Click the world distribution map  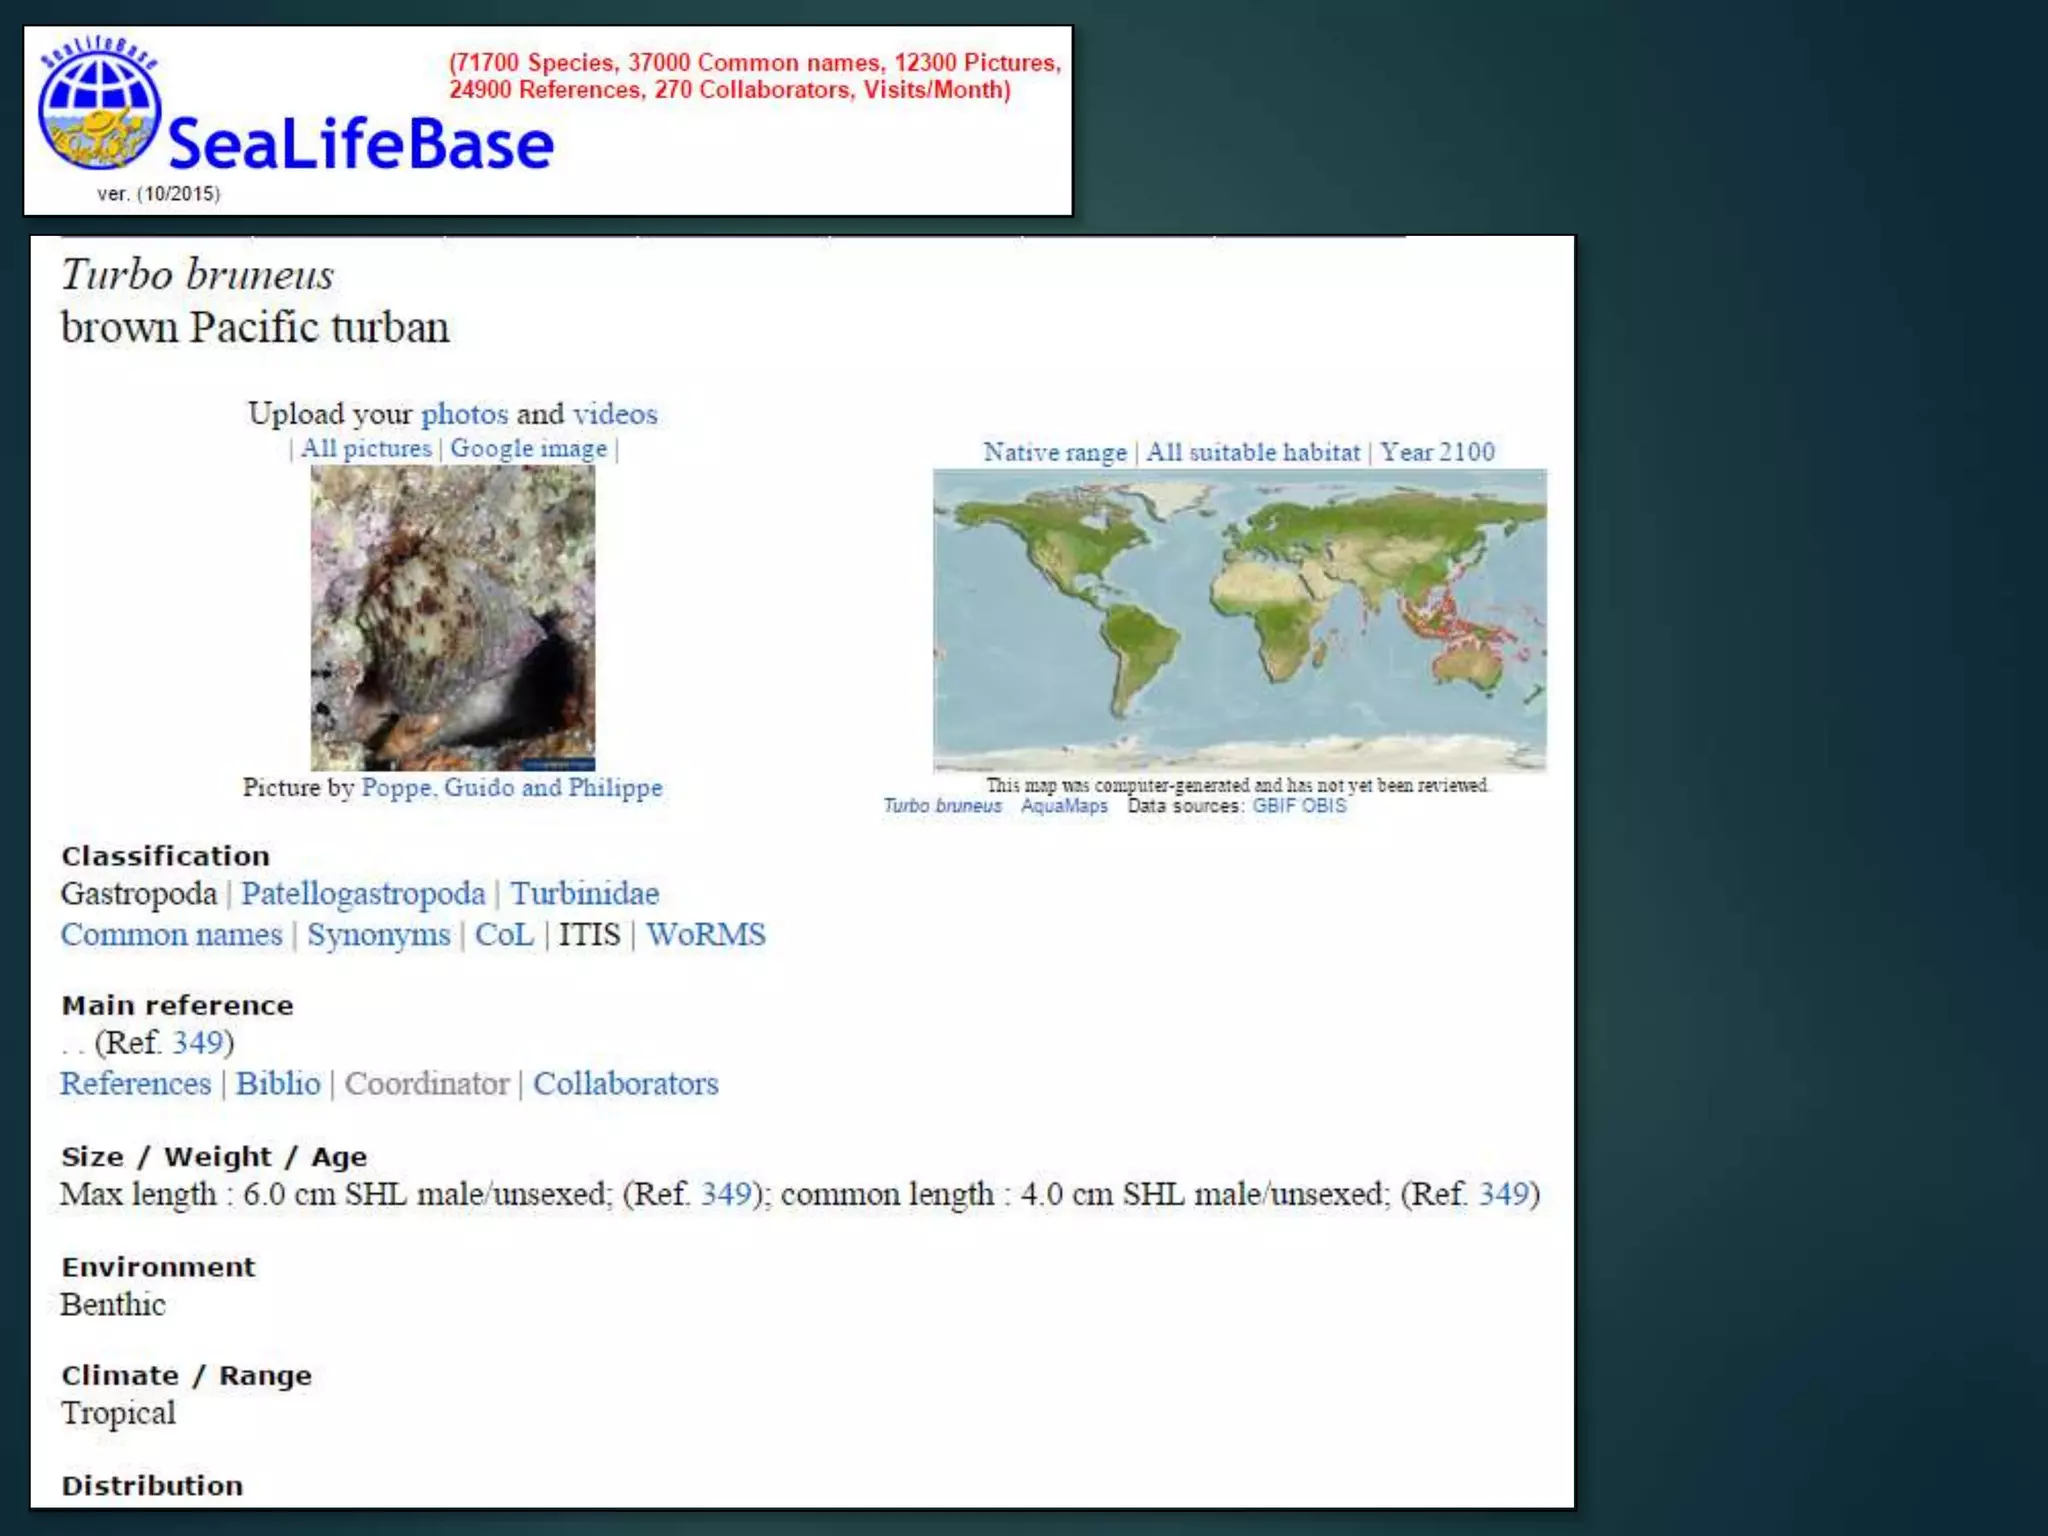click(1239, 620)
